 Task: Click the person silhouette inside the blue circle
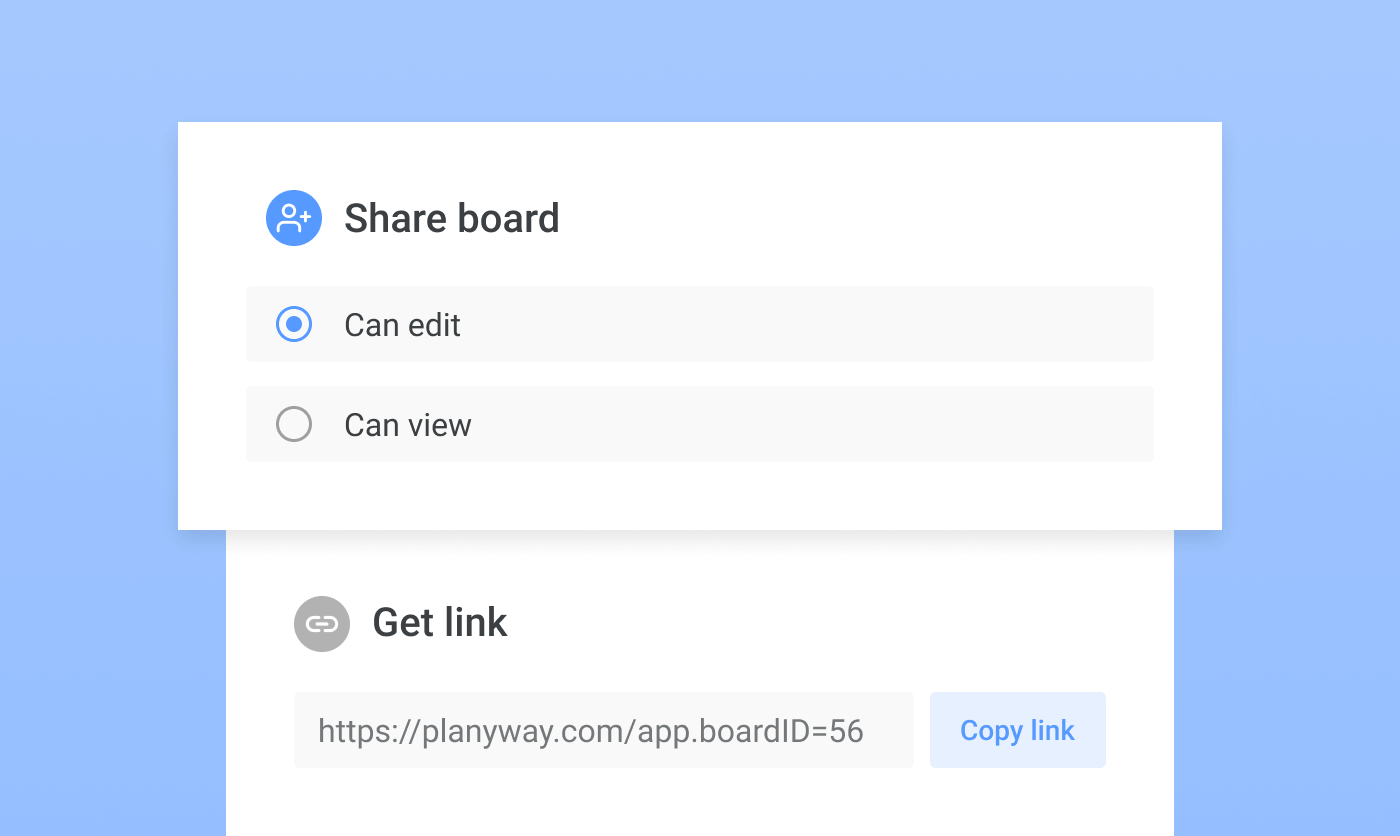click(x=289, y=218)
